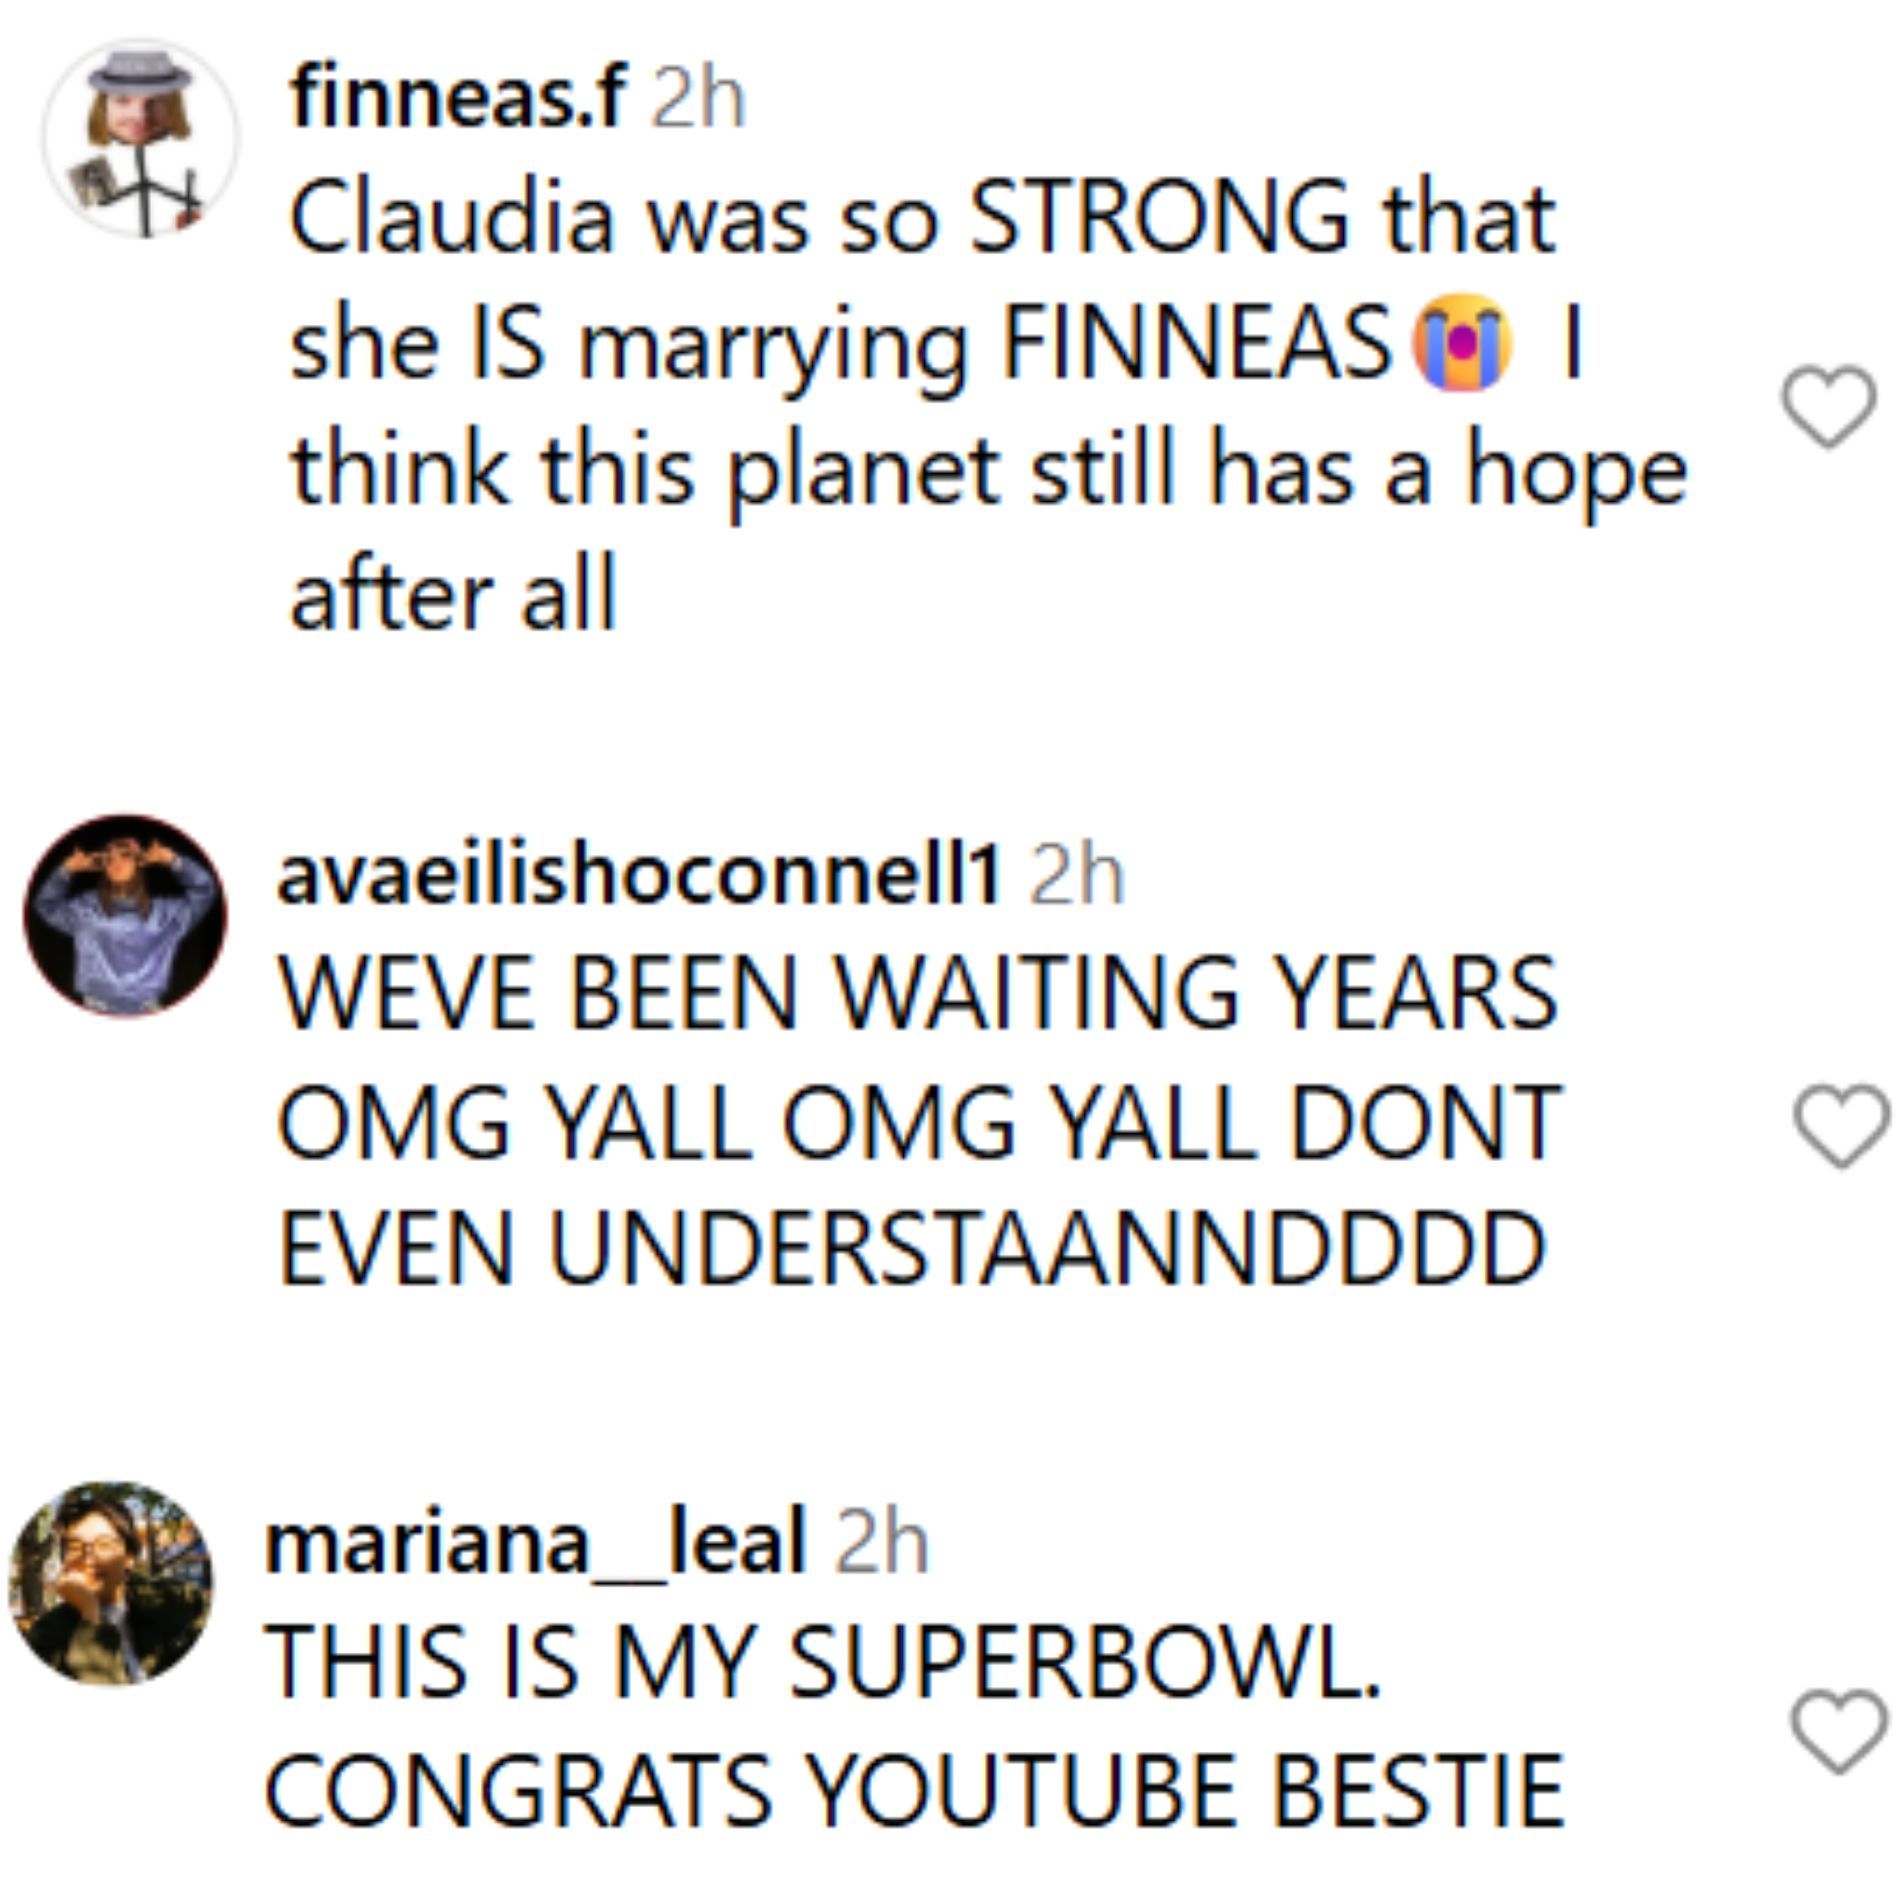
Task: Like the finneas.f comment with heart icon
Action: [1828, 406]
